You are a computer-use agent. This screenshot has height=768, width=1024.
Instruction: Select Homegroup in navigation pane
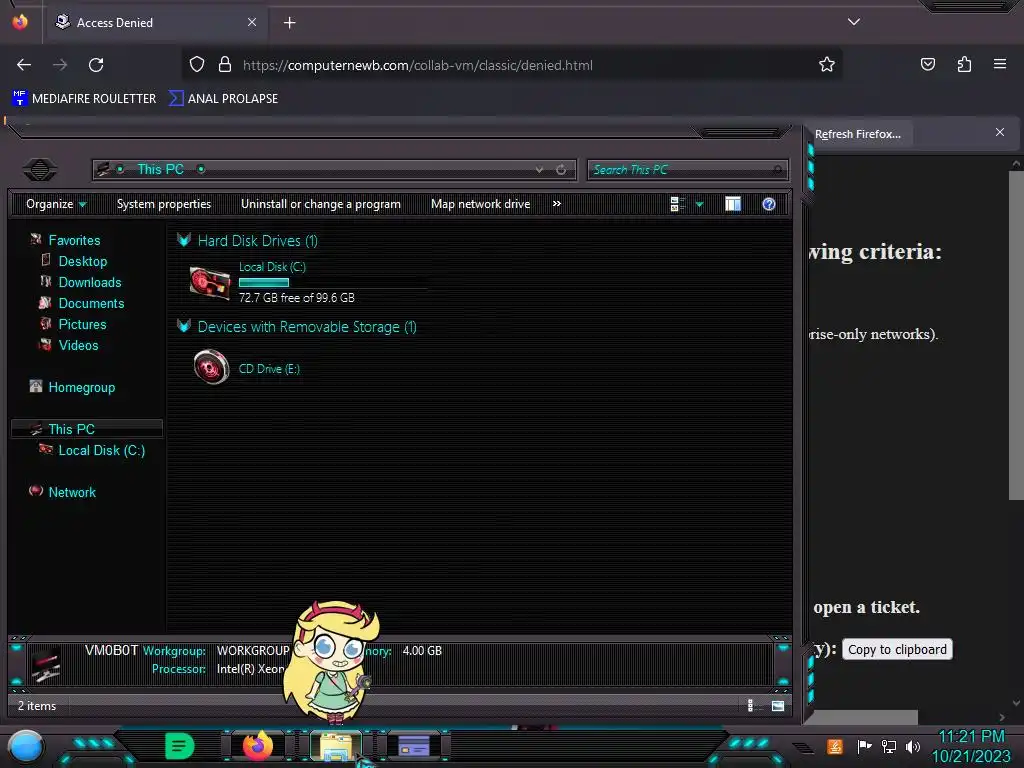pos(81,387)
